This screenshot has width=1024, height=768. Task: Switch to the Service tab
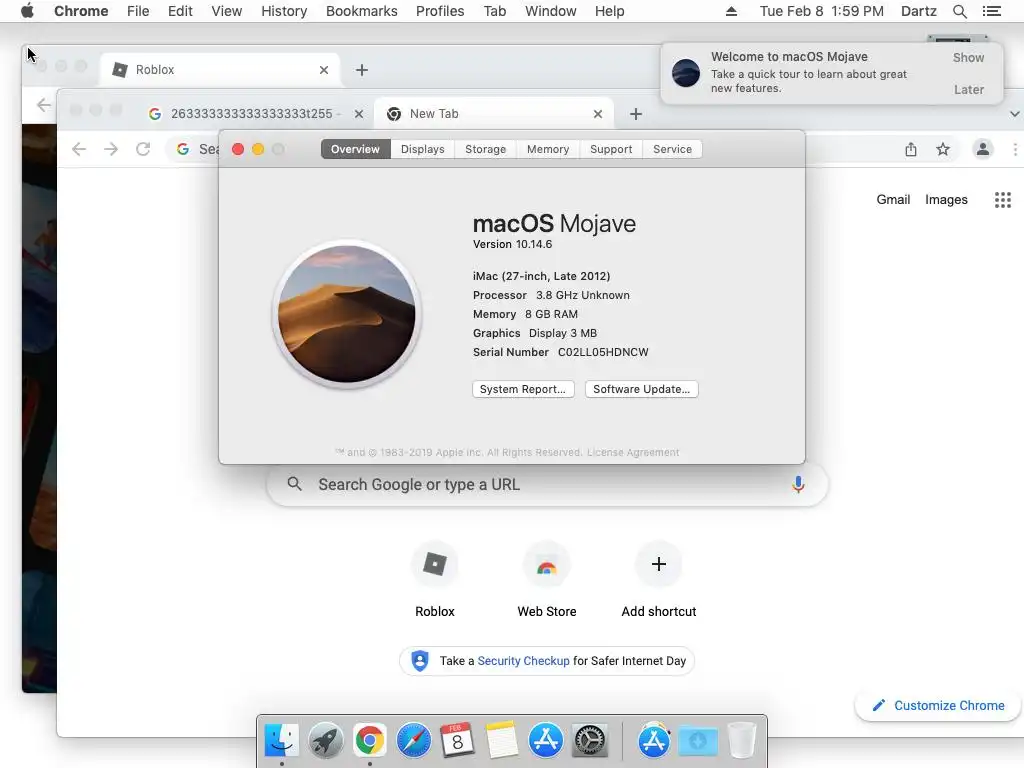[672, 149]
